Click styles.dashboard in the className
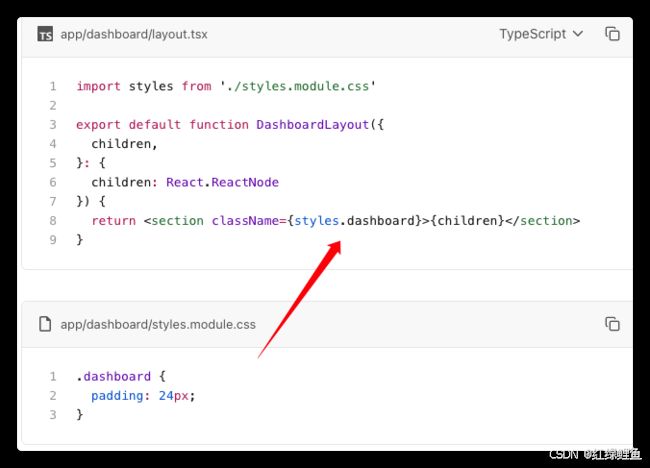 [354, 221]
